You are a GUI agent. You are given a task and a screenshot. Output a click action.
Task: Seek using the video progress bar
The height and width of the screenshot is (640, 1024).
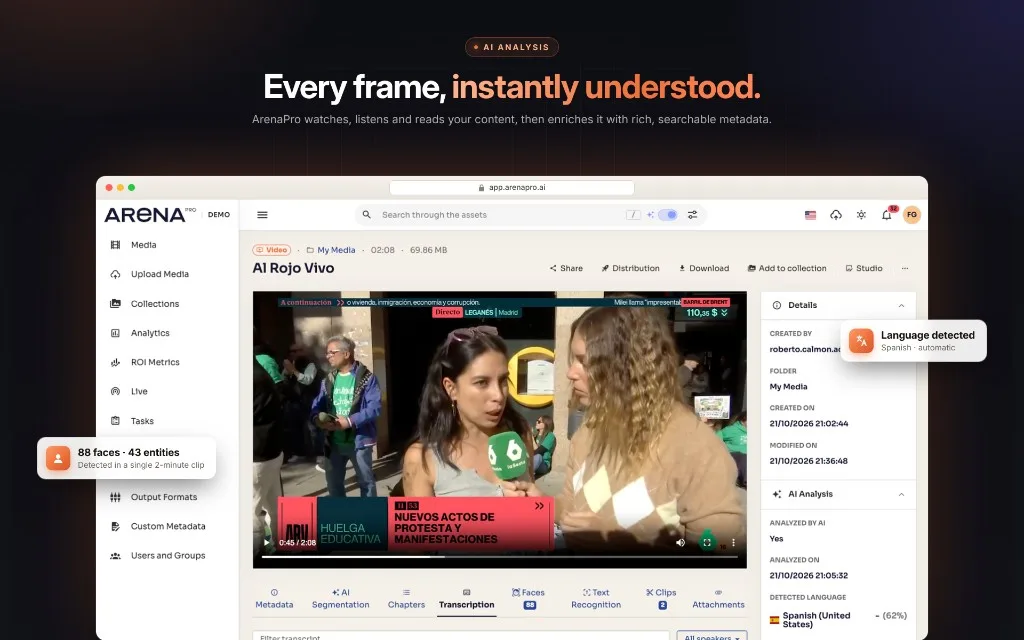(x=500, y=557)
